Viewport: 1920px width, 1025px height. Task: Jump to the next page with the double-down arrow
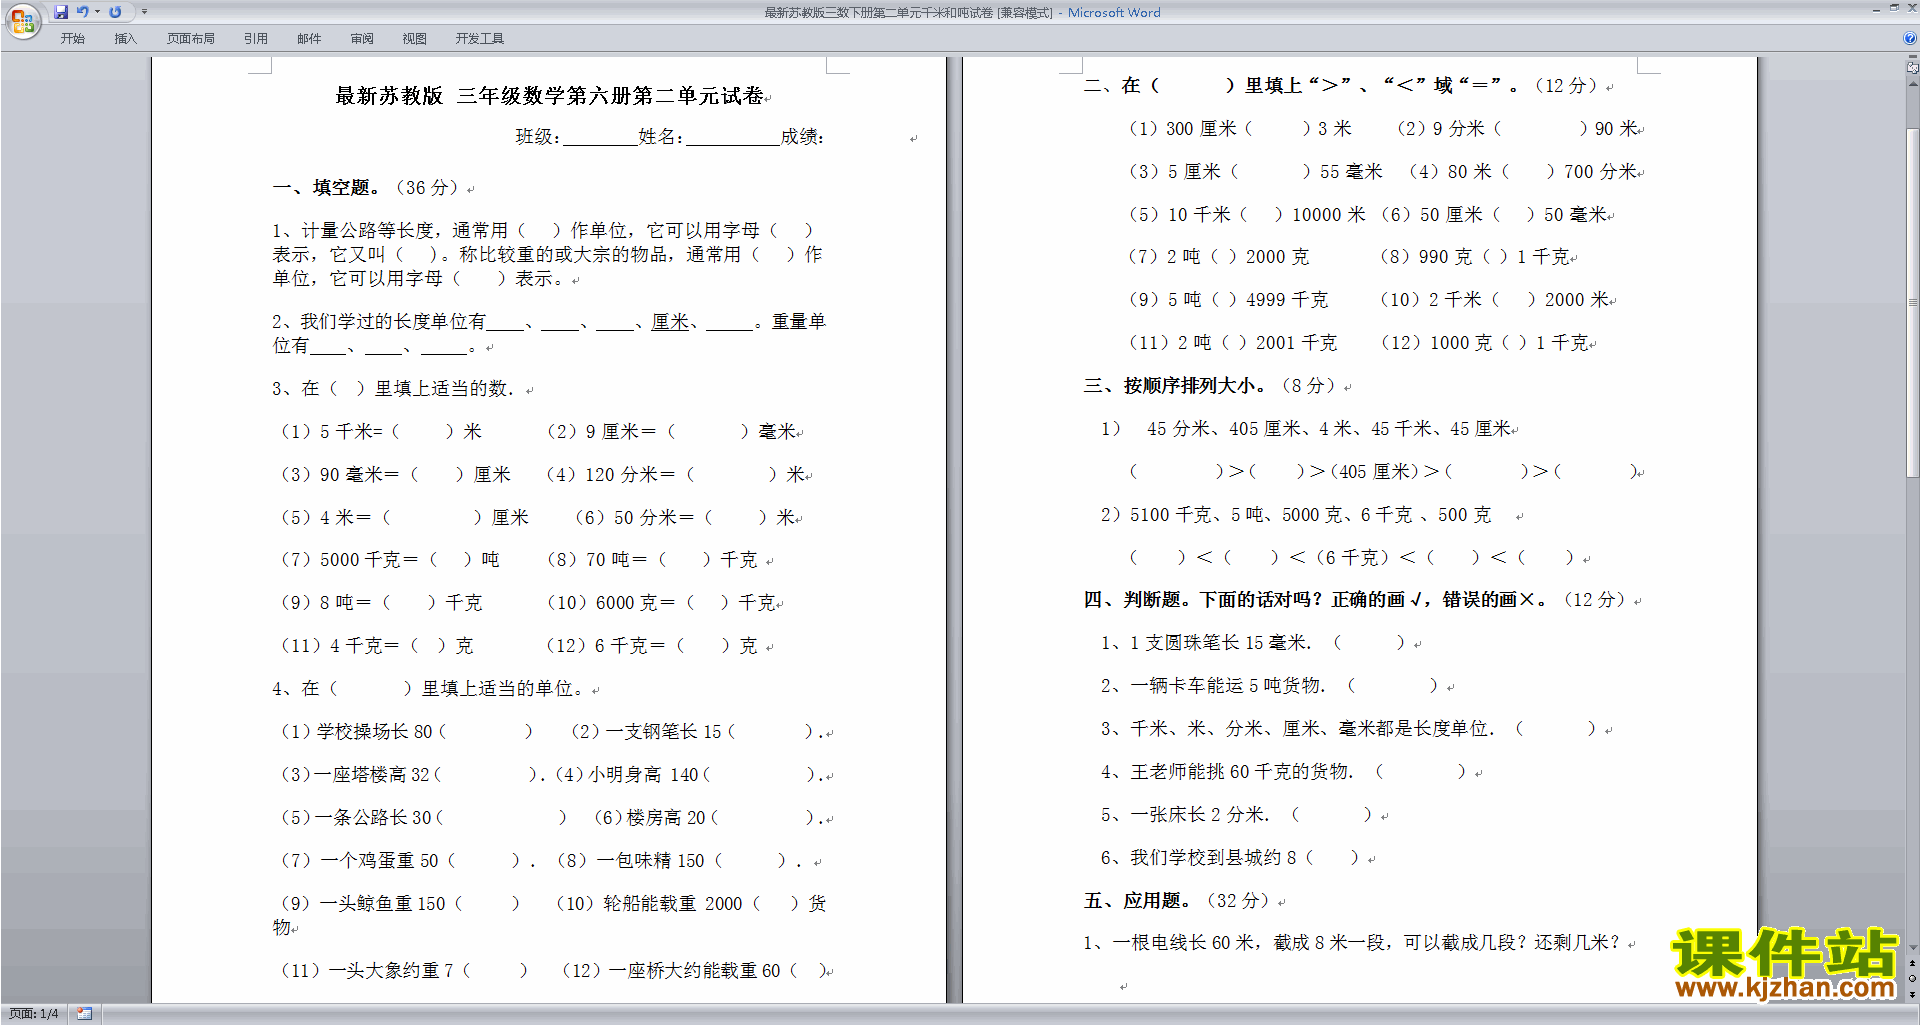(x=1913, y=994)
